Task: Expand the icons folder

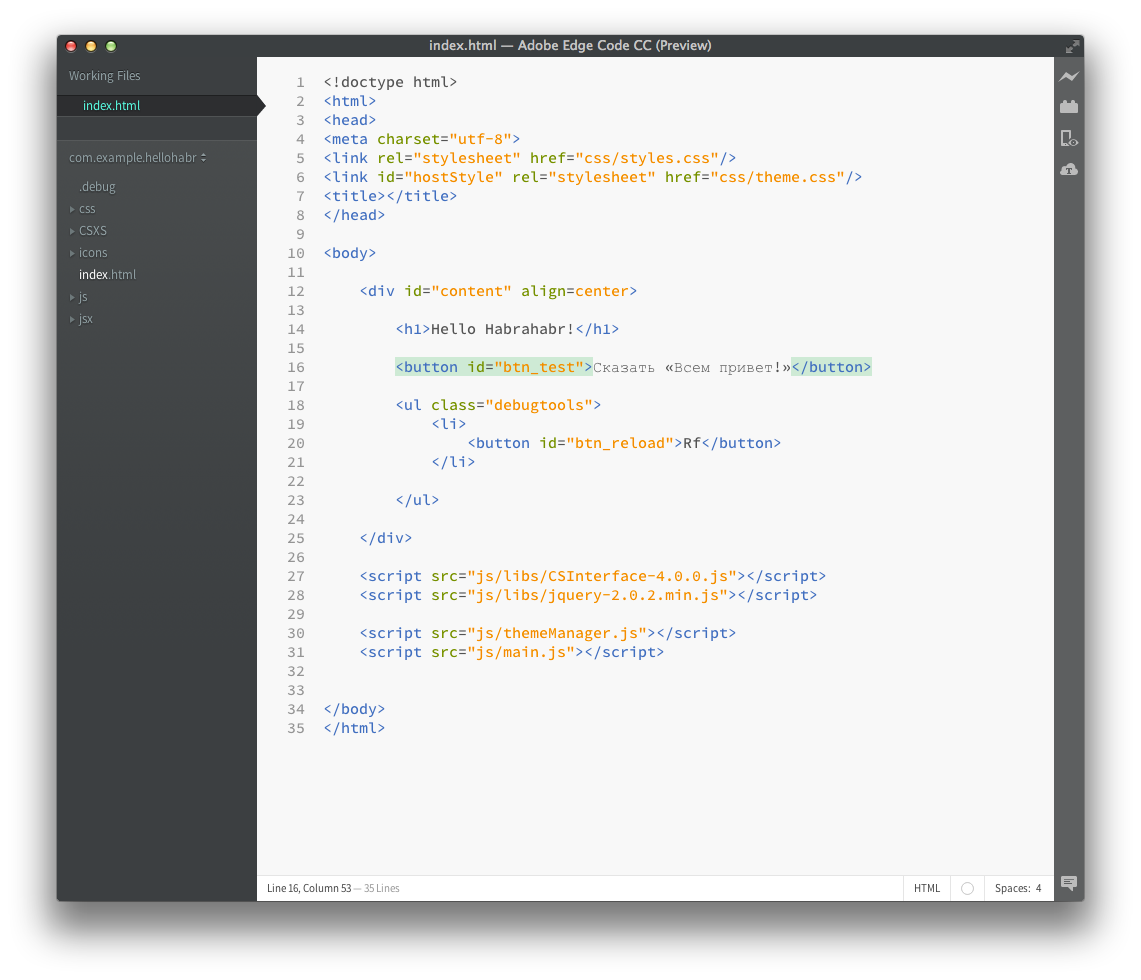Action: [x=72, y=253]
